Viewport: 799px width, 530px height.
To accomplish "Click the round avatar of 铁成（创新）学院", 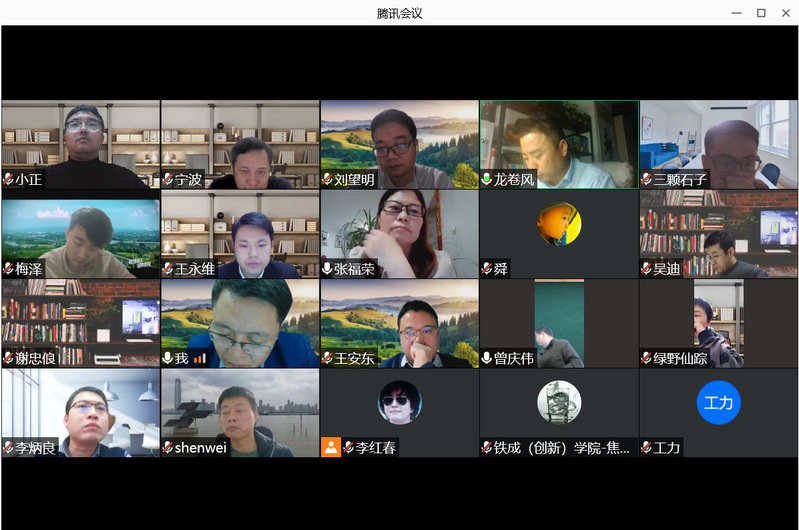I will [x=558, y=402].
